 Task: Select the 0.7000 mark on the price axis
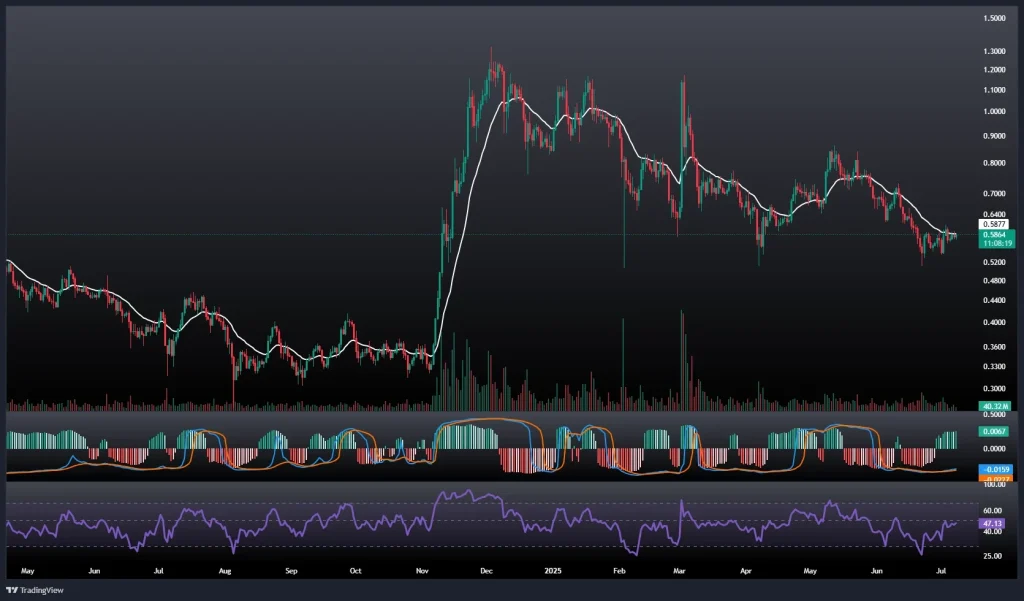993,192
